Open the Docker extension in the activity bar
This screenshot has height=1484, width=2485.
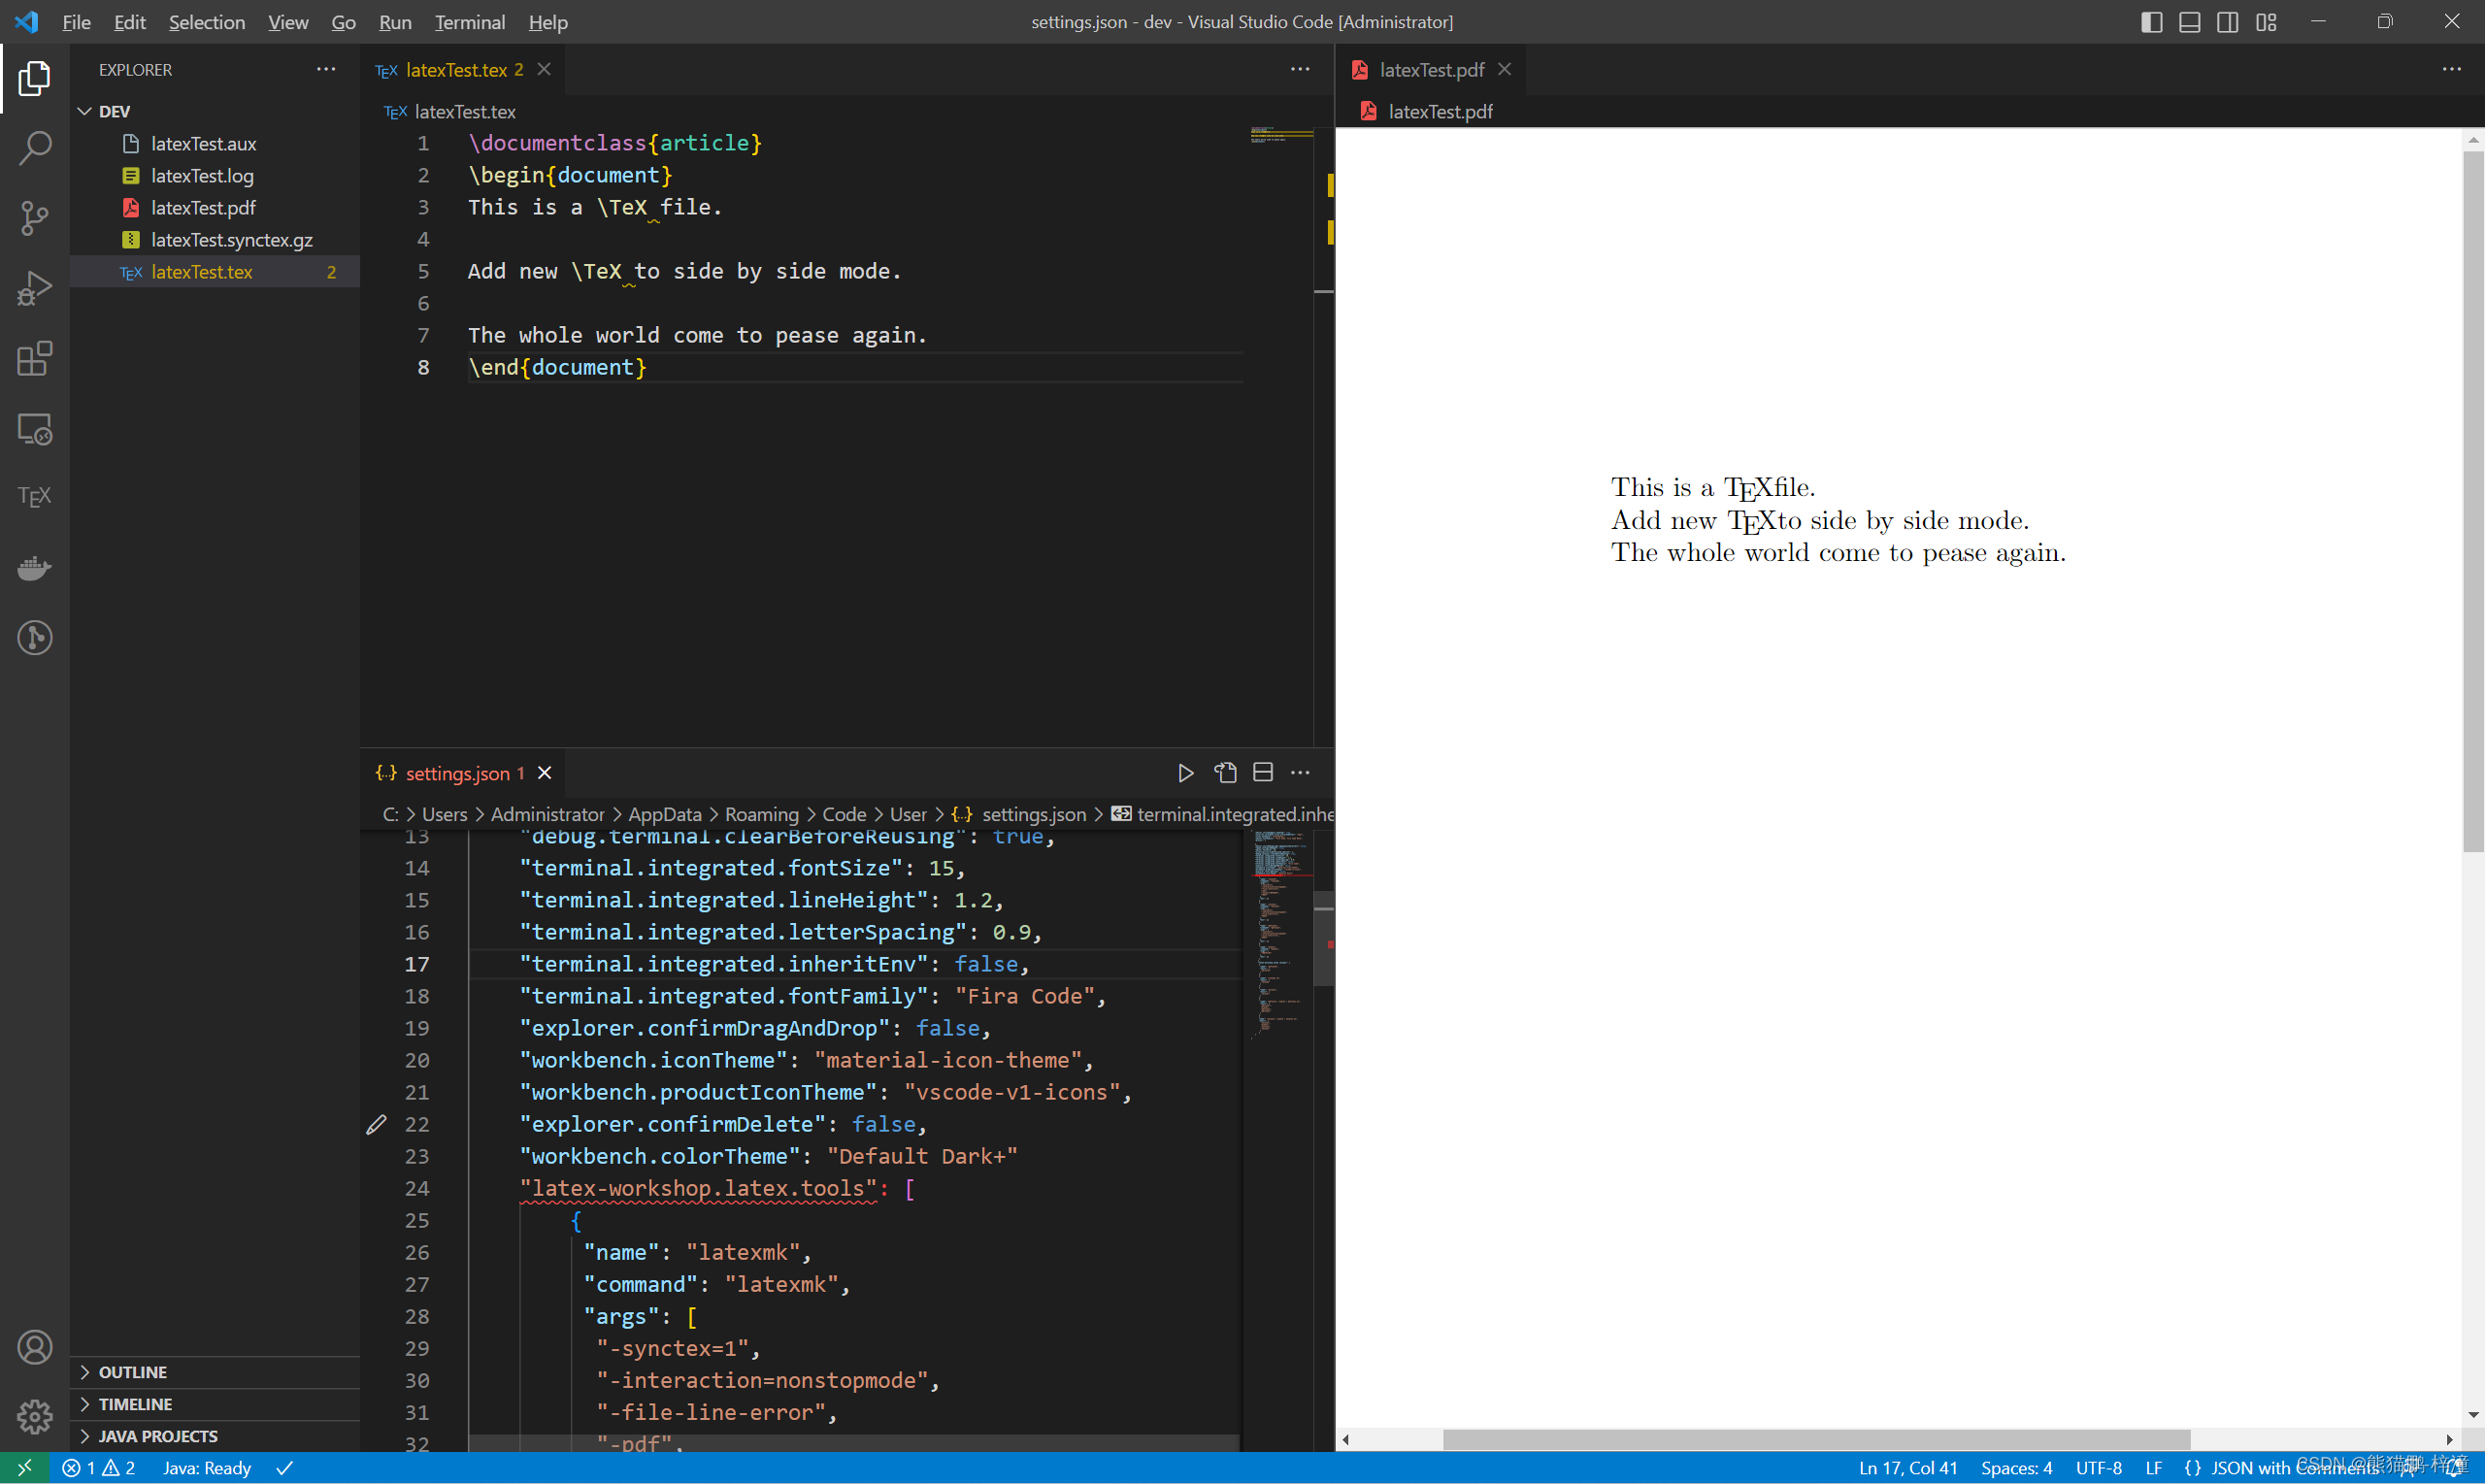tap(33, 567)
